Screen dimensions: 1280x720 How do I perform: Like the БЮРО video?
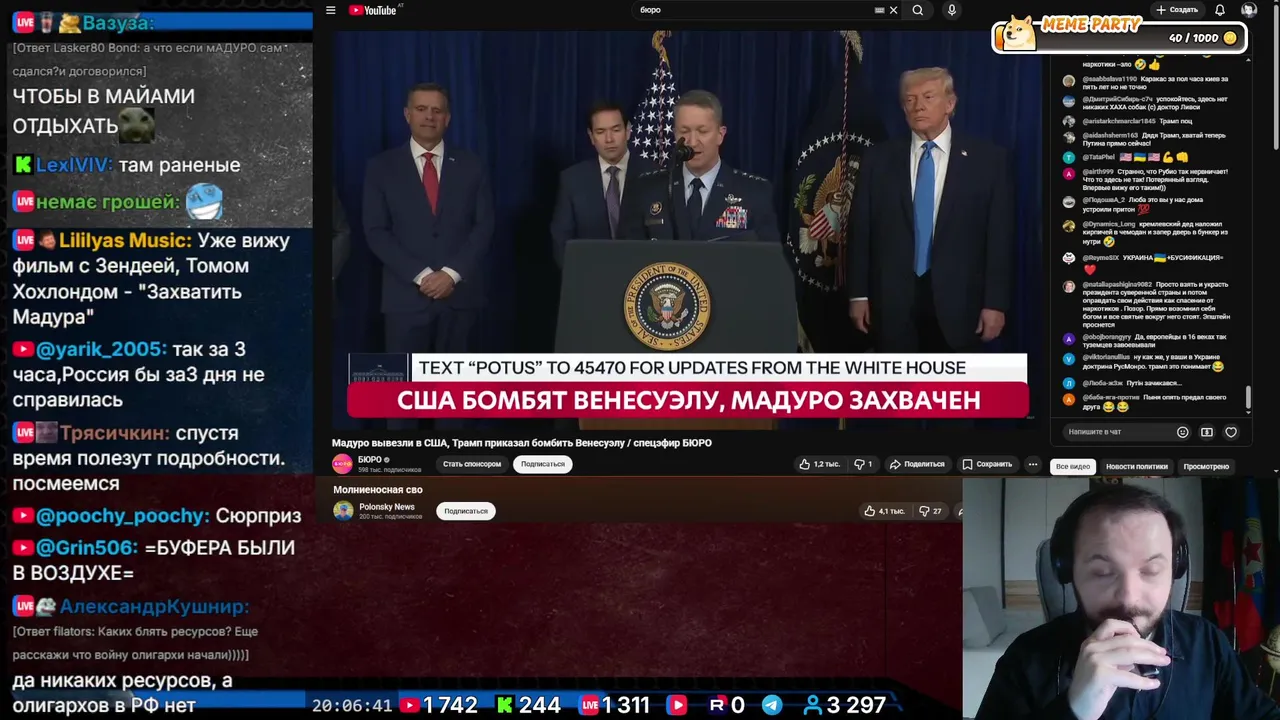click(819, 464)
